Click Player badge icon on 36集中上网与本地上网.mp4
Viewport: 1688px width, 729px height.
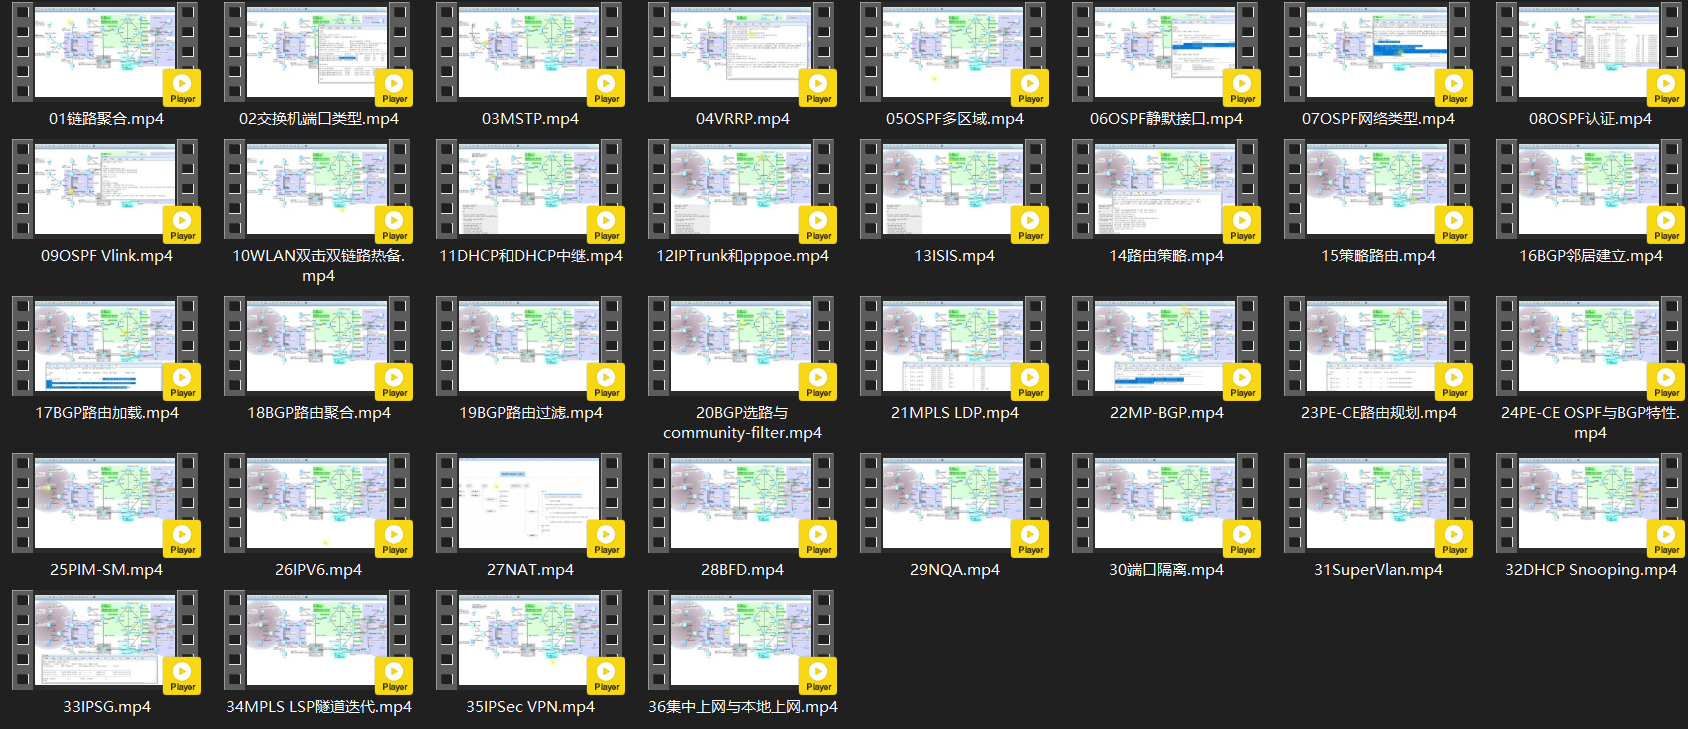point(818,676)
